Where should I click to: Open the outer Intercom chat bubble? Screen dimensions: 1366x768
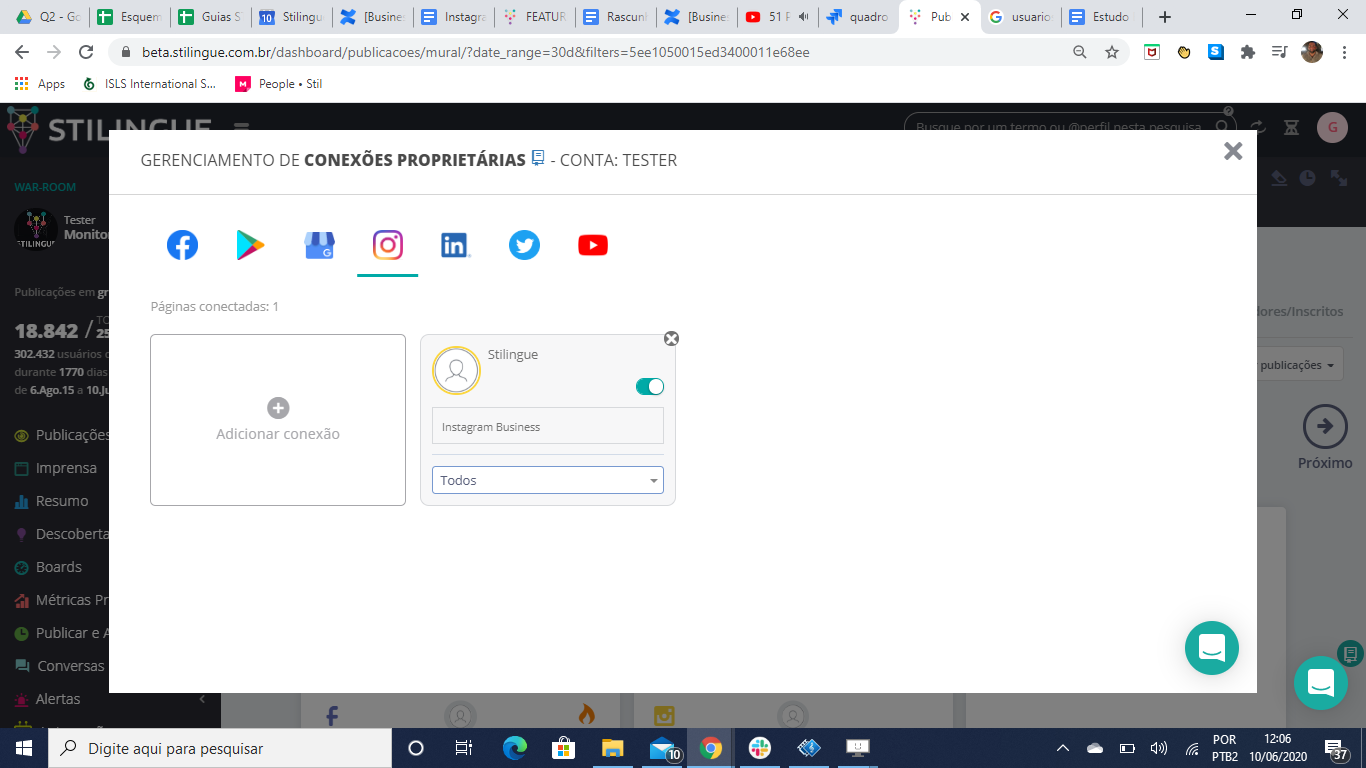tap(1321, 683)
